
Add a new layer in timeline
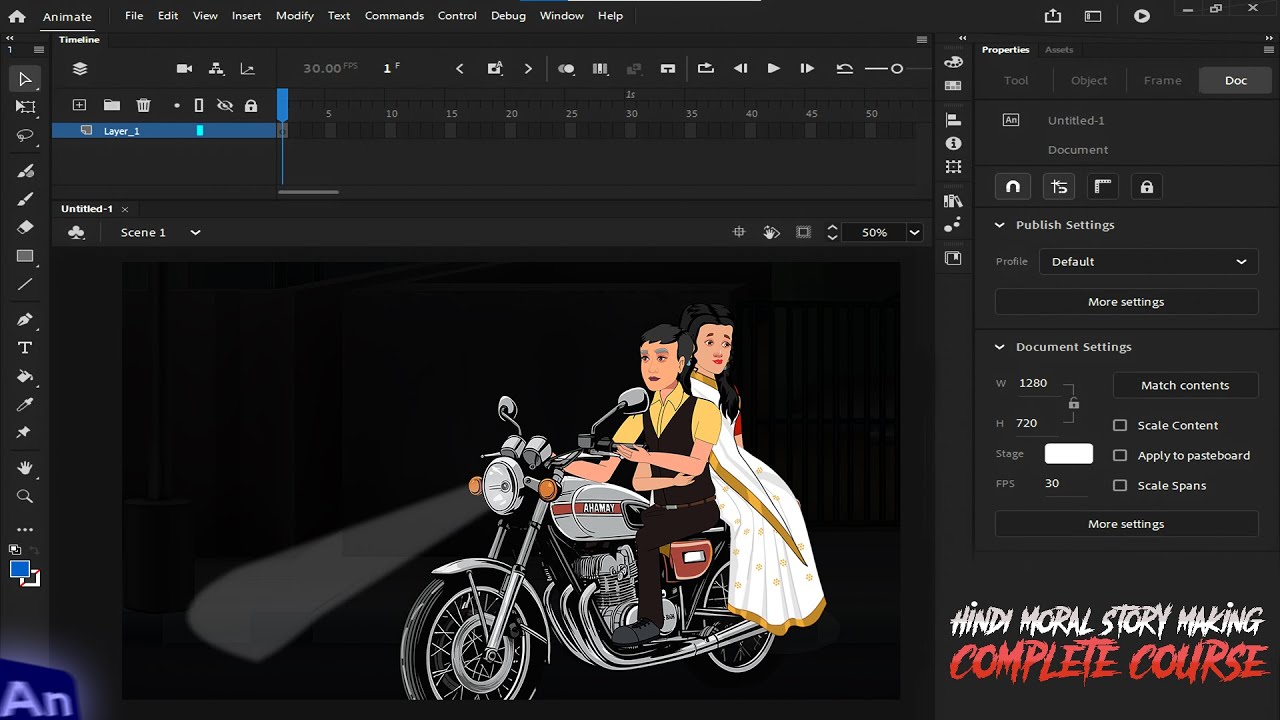[79, 105]
